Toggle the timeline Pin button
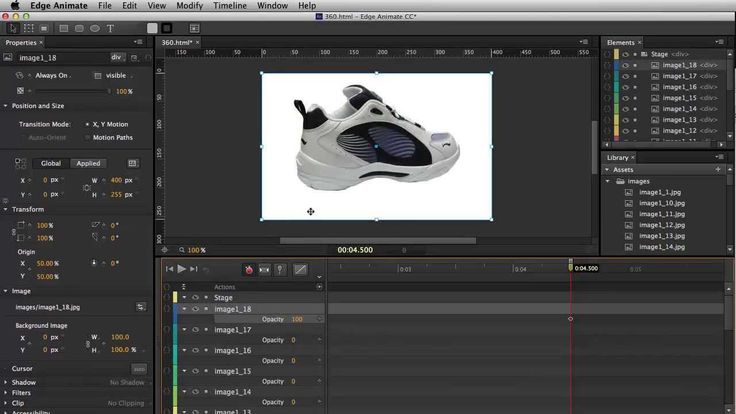736x414 pixels. (280, 269)
